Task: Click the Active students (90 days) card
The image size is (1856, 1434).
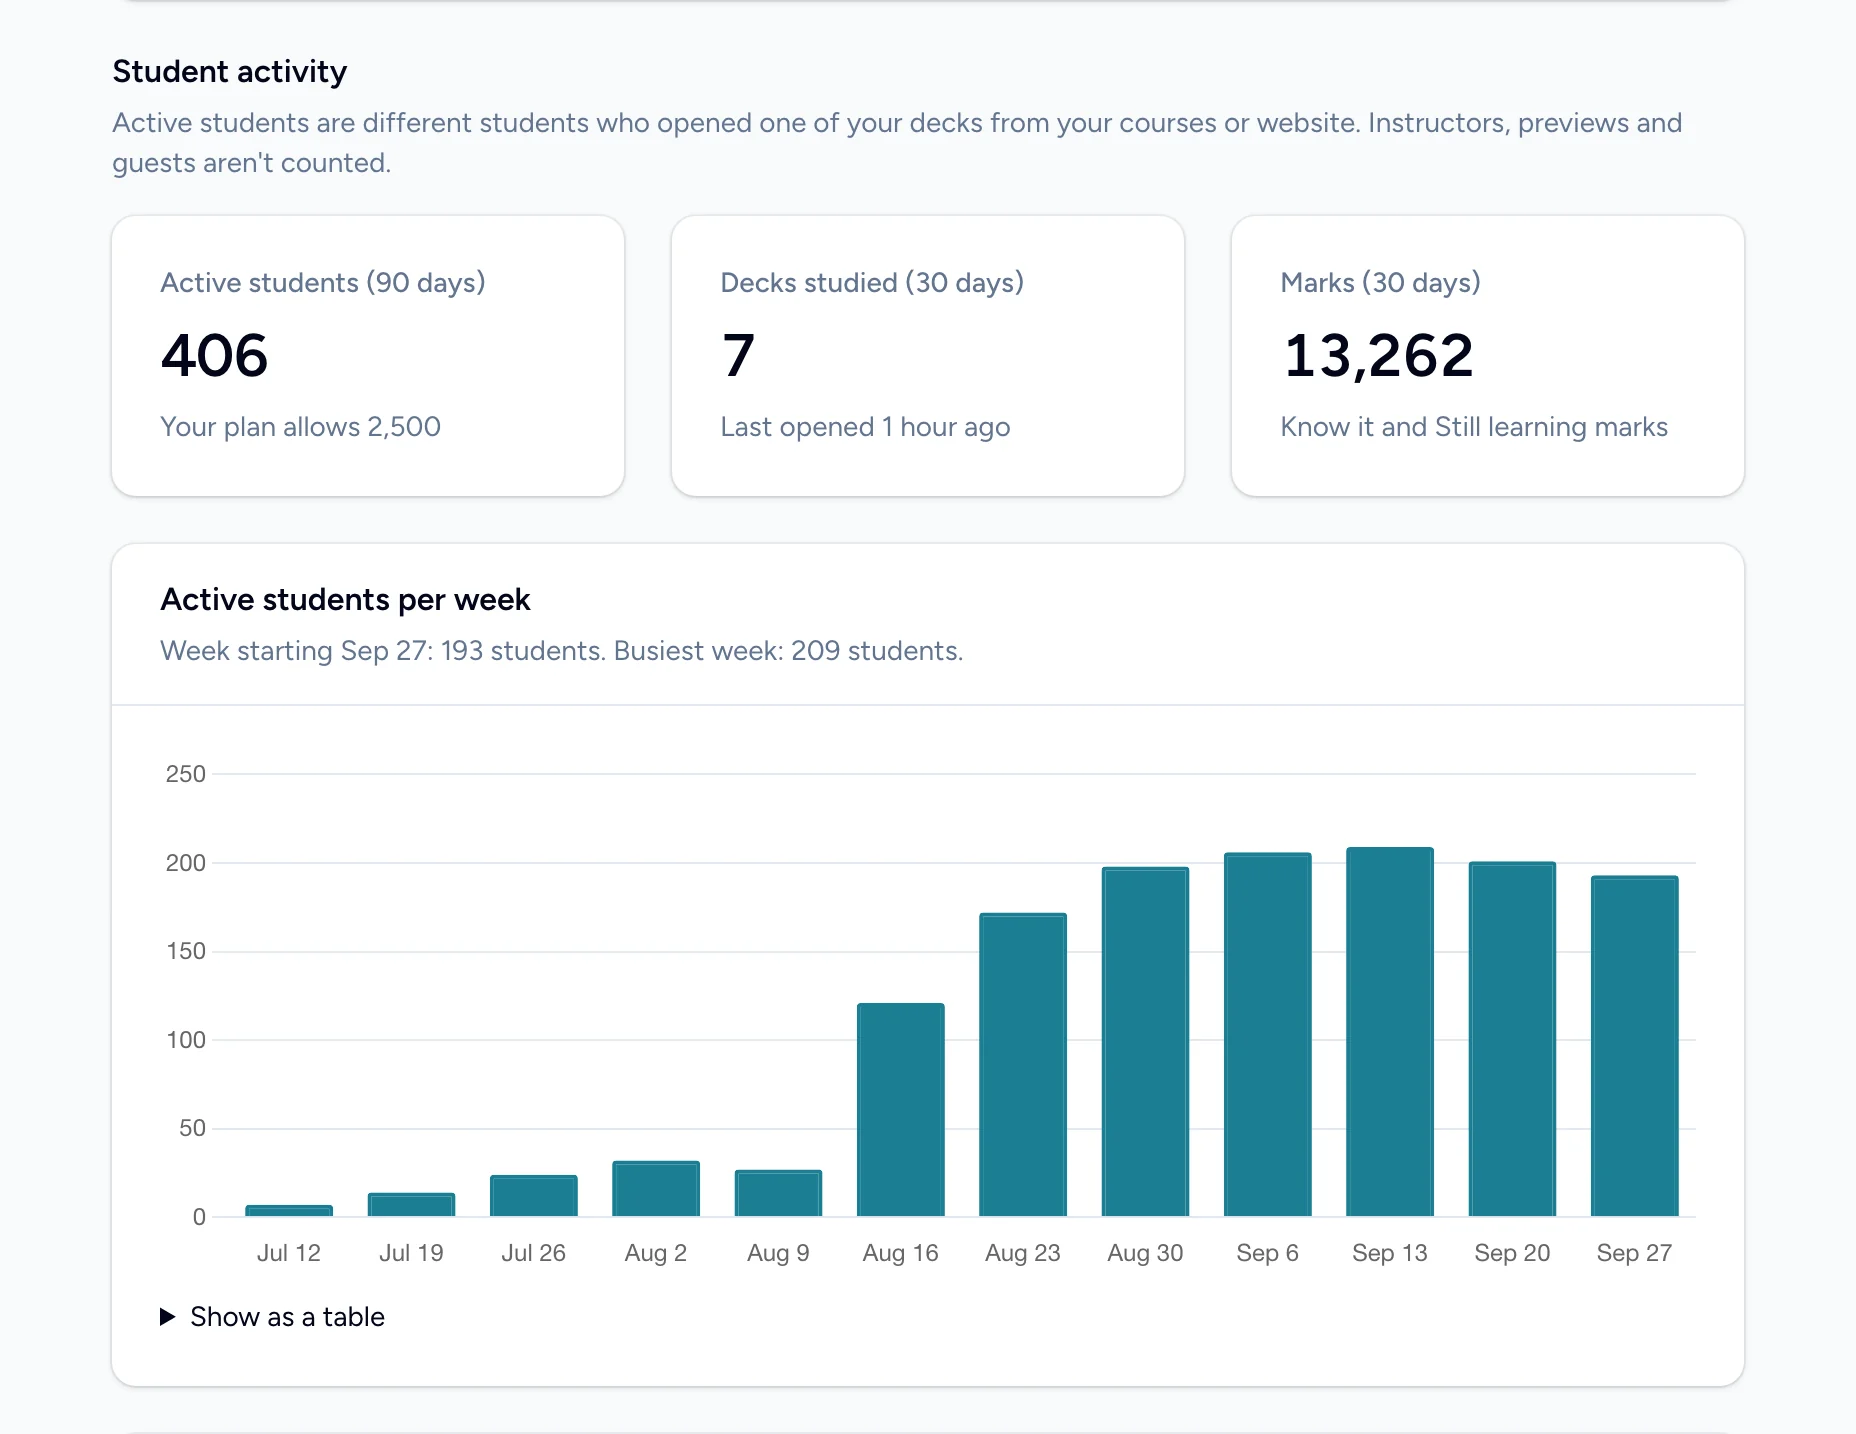Action: tap(368, 356)
